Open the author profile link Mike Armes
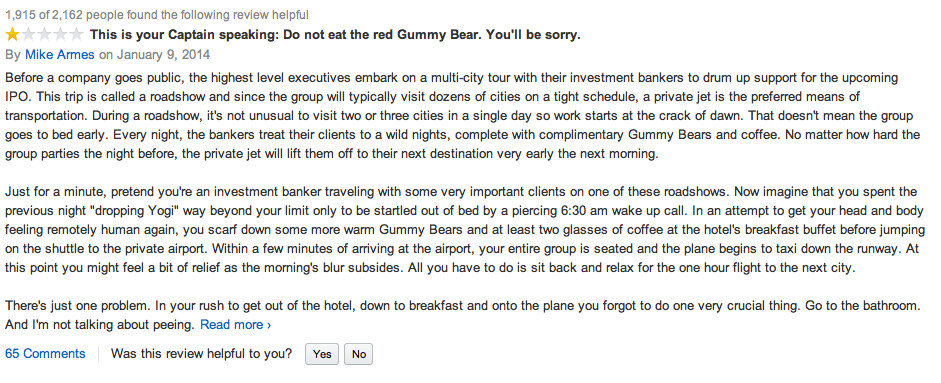This screenshot has width=941, height=383. [59, 55]
